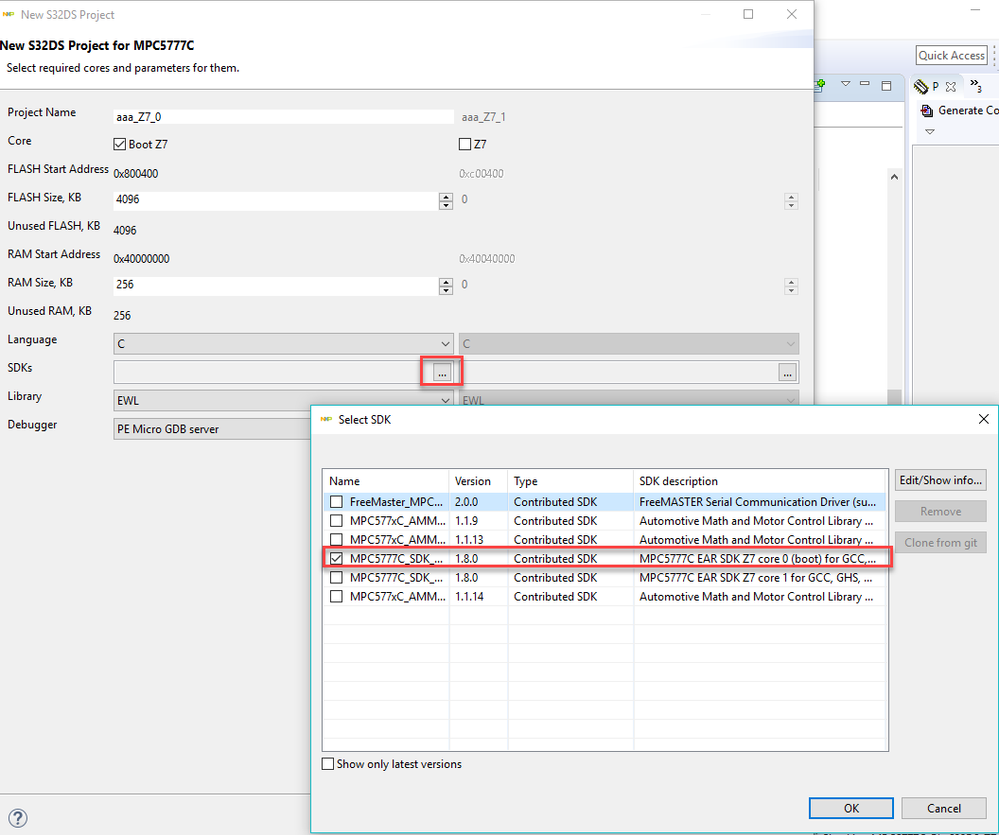
Task: Click Quick Access field
Action: pyautogui.click(x=952, y=55)
